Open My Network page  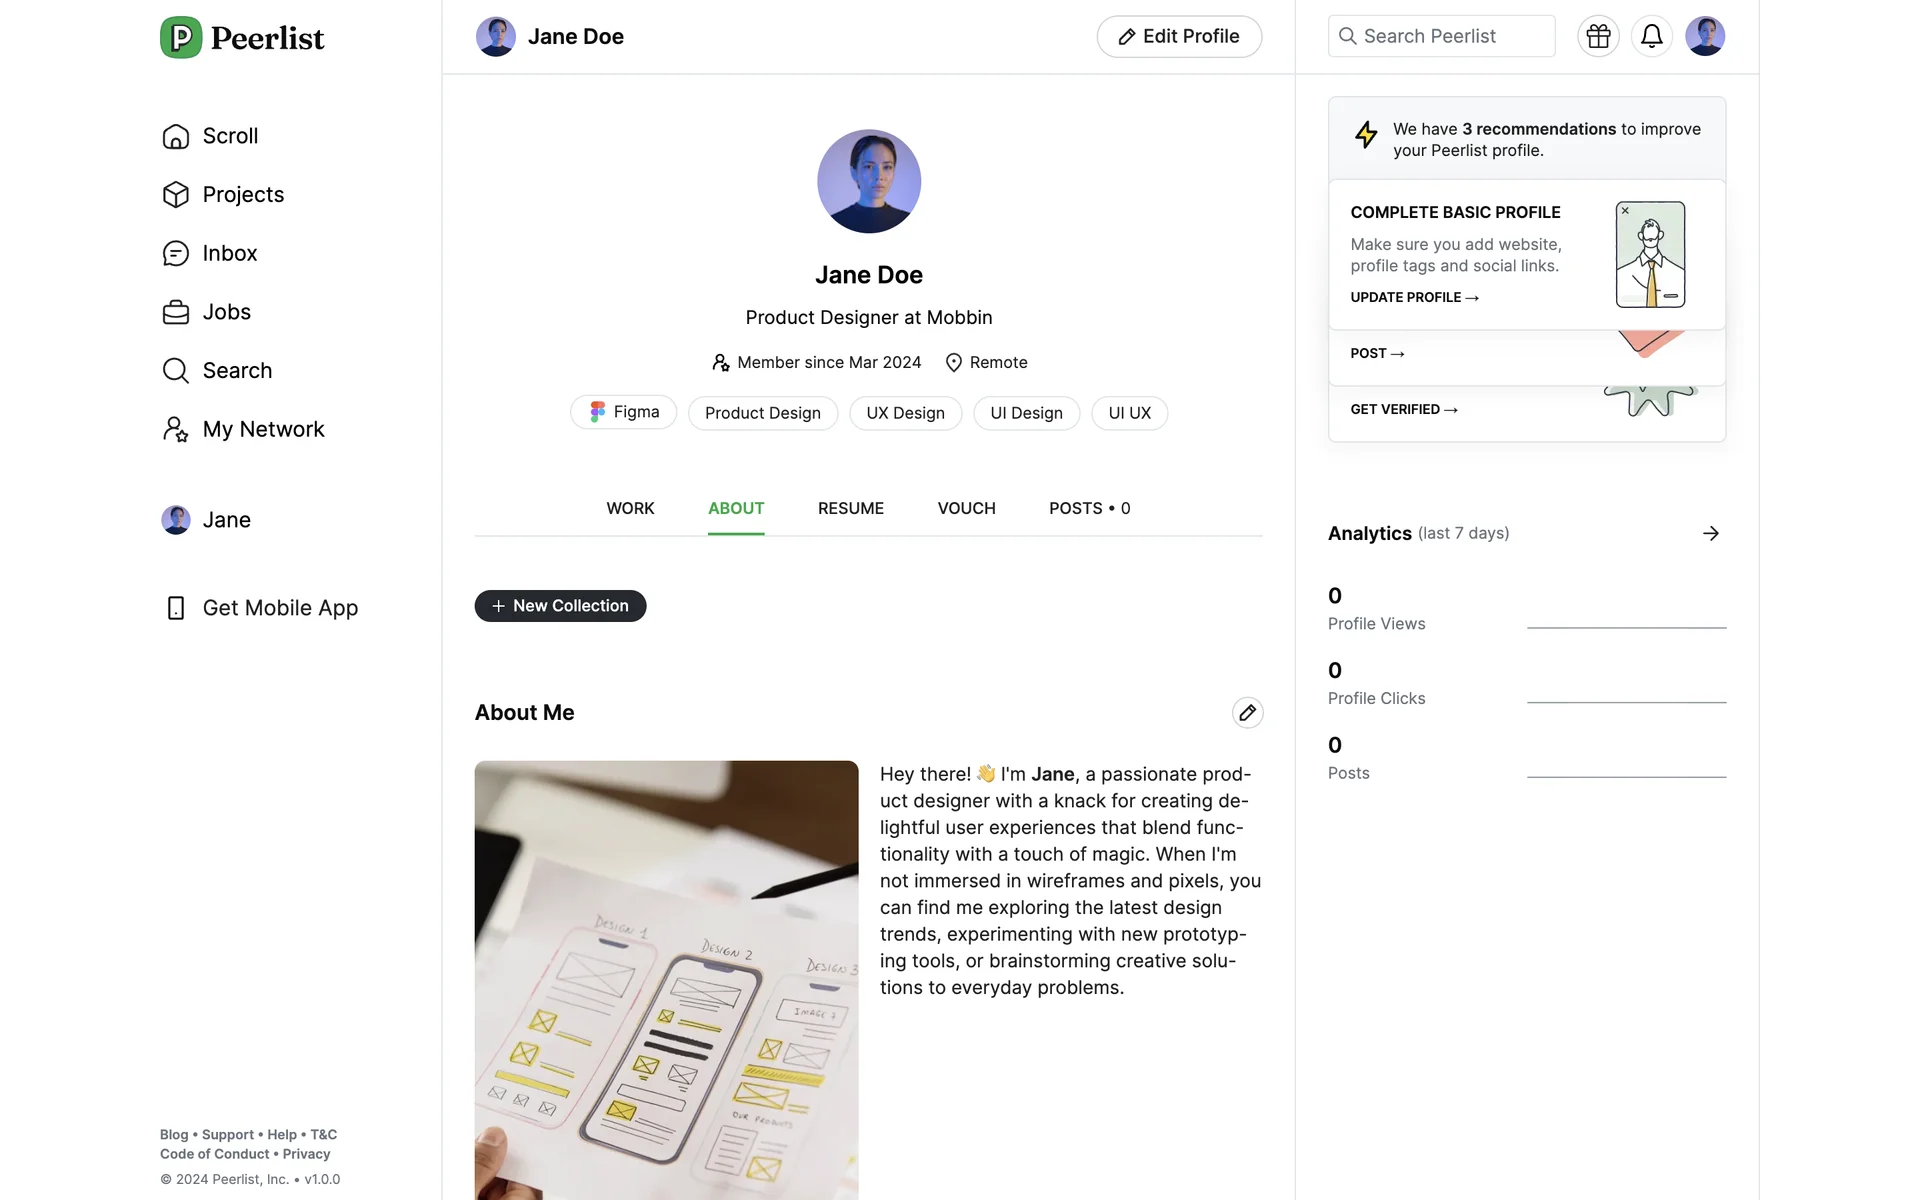point(243,429)
